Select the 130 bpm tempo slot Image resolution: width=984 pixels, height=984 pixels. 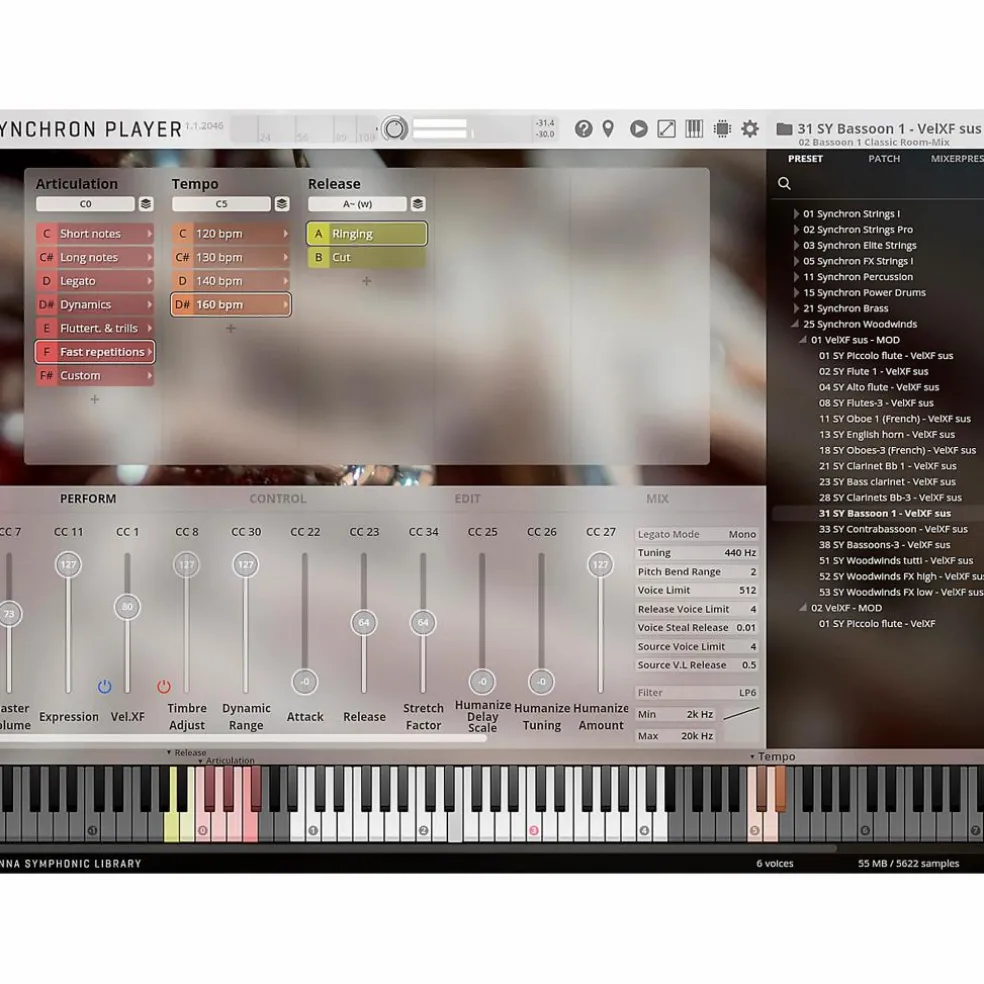coord(231,257)
